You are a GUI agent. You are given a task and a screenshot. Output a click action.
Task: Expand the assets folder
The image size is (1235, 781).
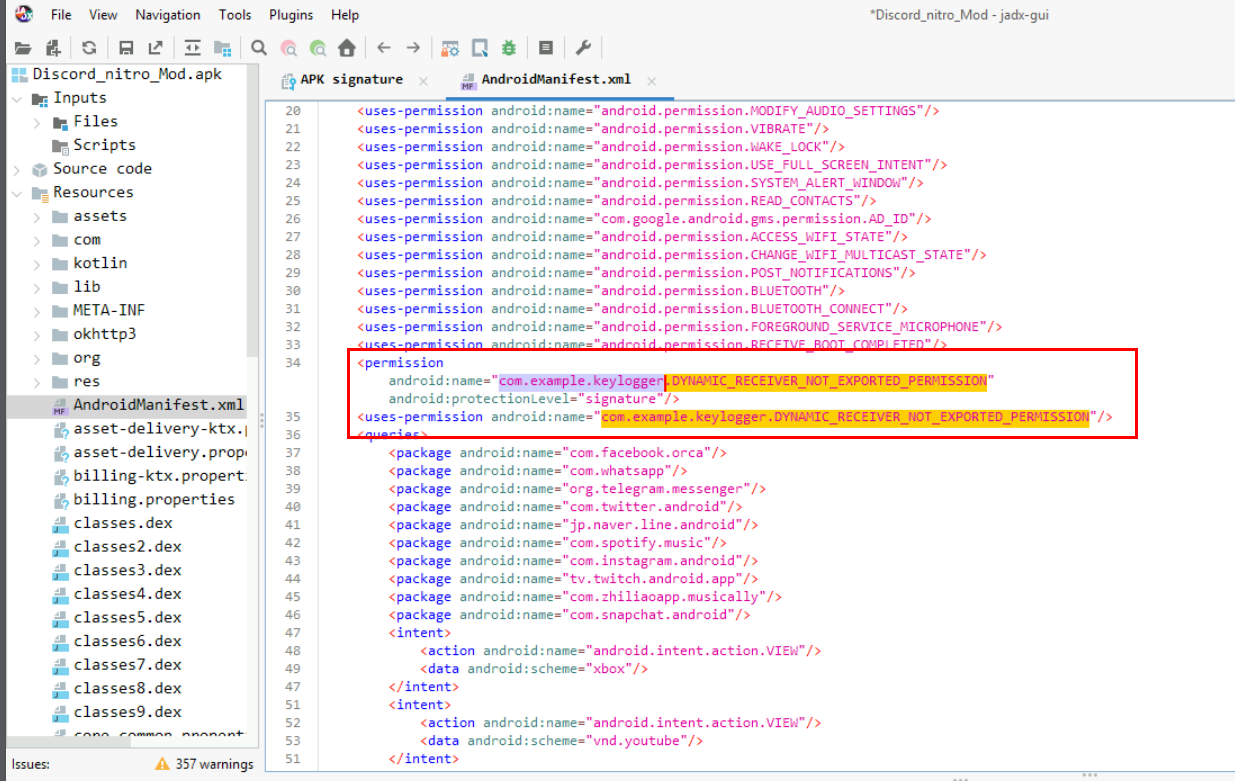click(37, 216)
